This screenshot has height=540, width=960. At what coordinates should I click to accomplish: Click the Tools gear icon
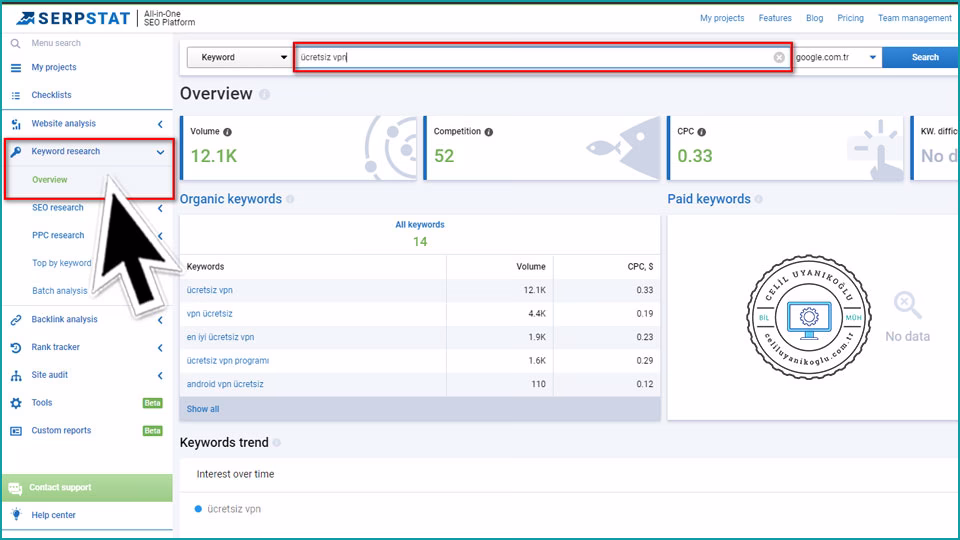tap(15, 403)
